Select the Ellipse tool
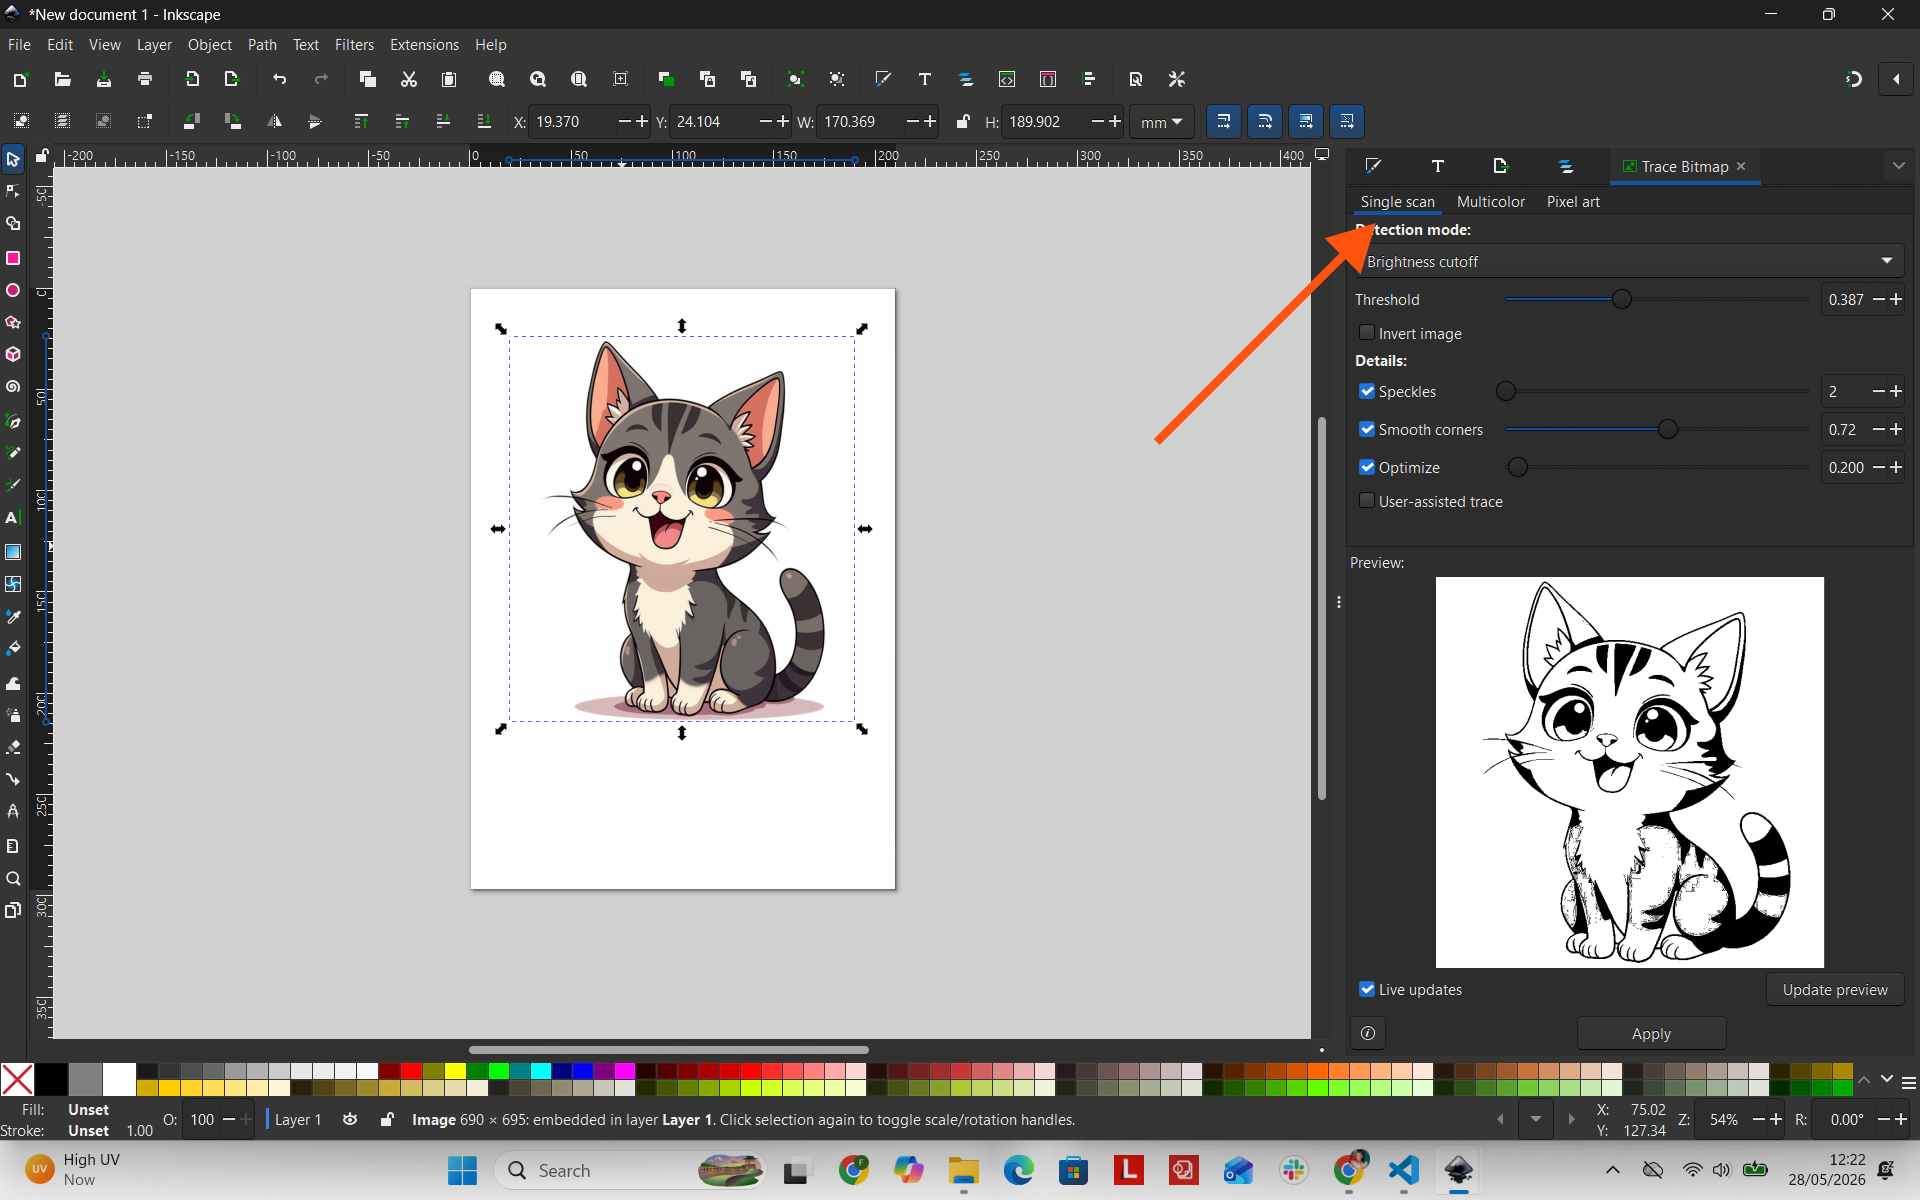1920x1200 pixels. [13, 290]
